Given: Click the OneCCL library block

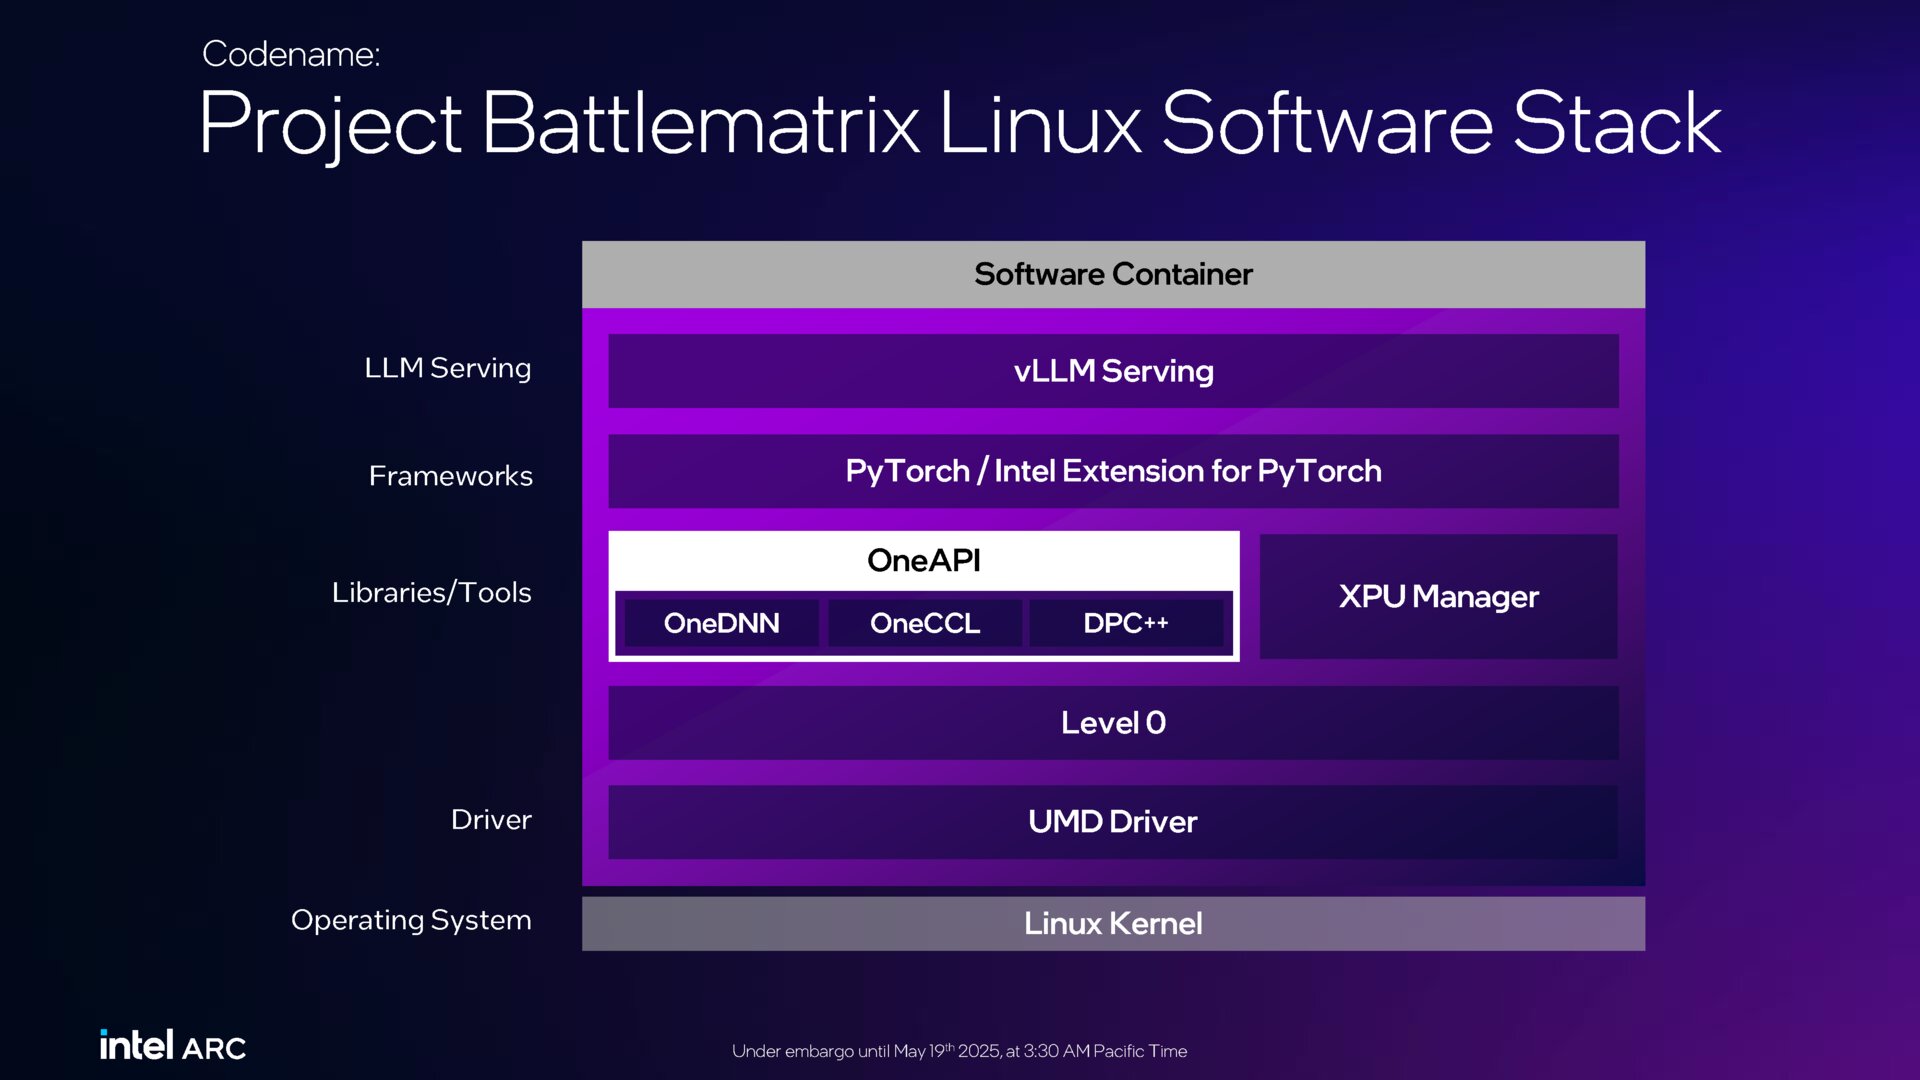Looking at the screenshot, I should (925, 623).
